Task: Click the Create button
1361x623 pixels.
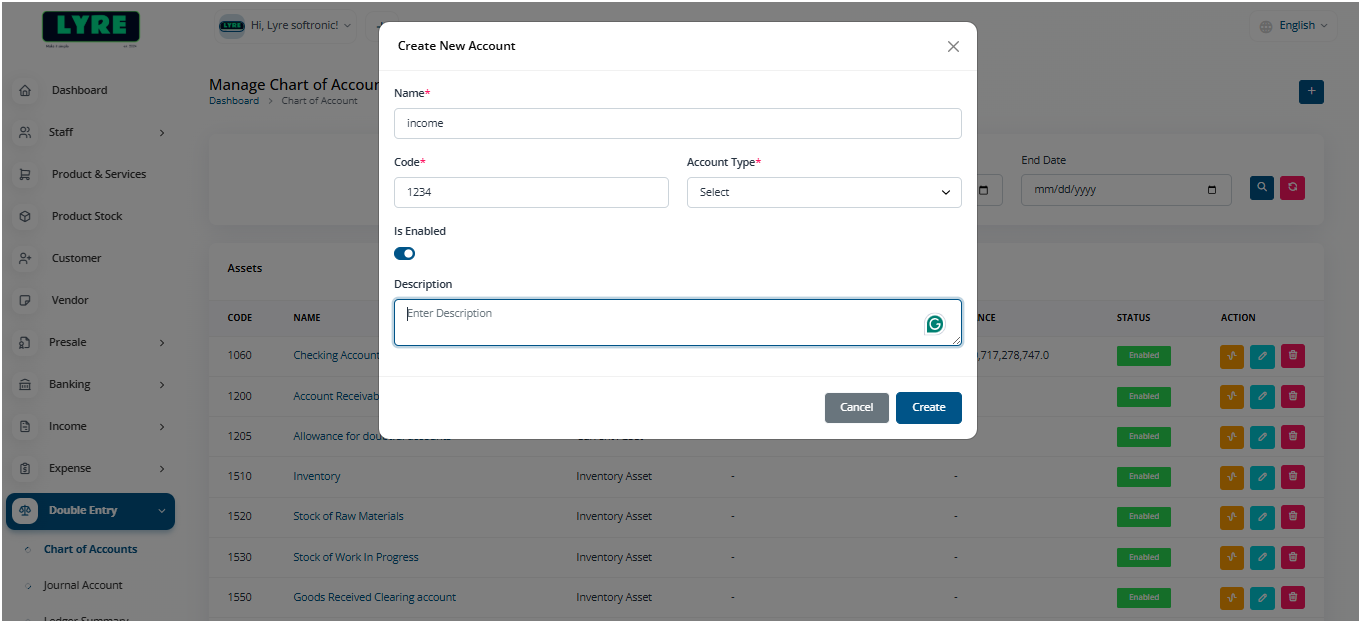Action: [x=928, y=407]
